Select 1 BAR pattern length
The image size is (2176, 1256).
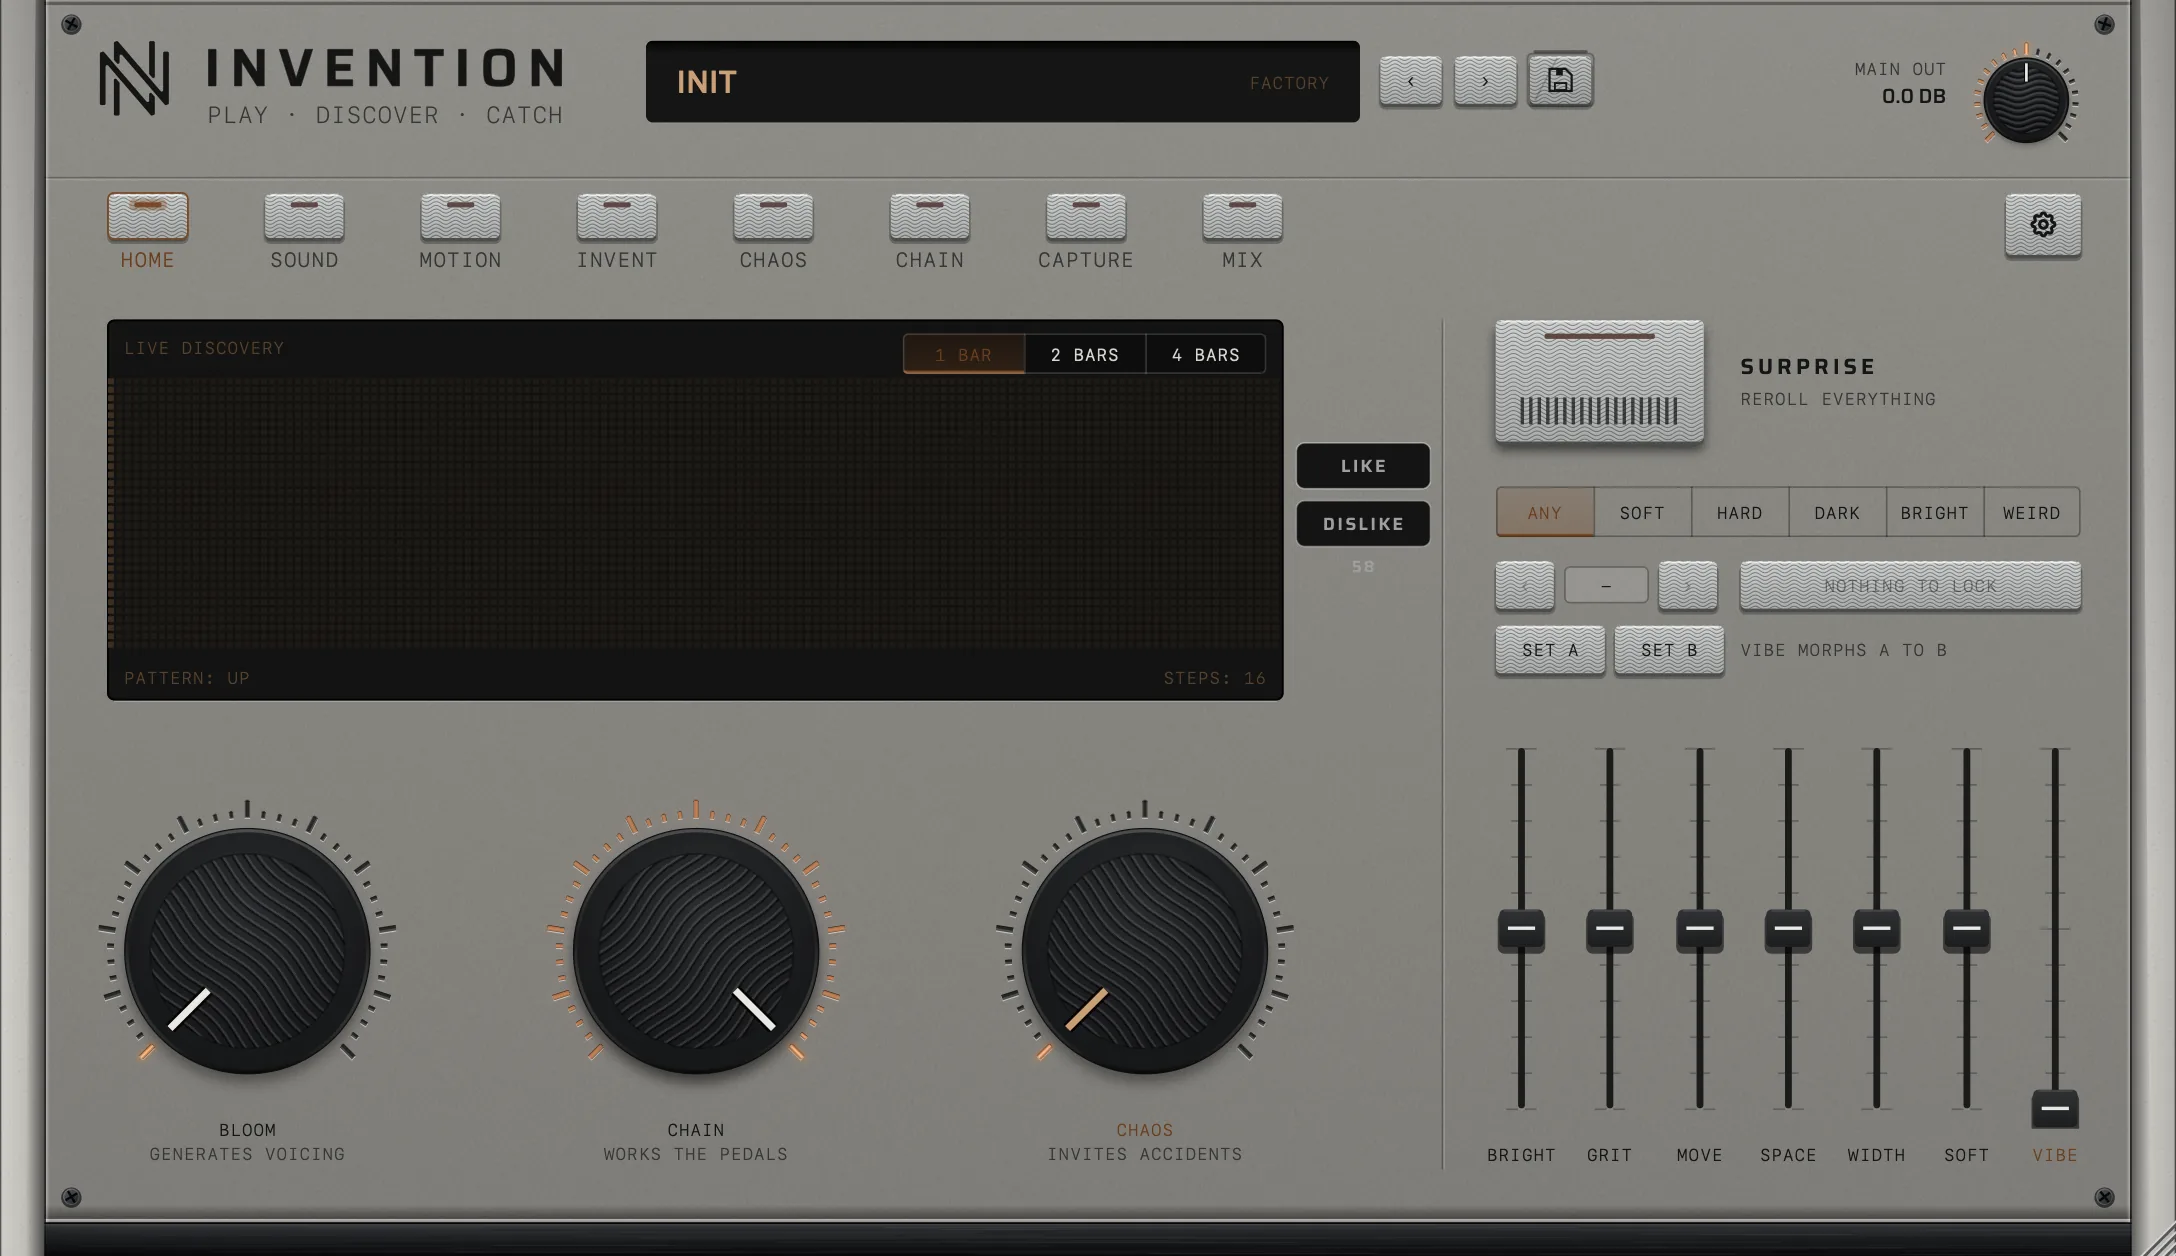coord(964,354)
